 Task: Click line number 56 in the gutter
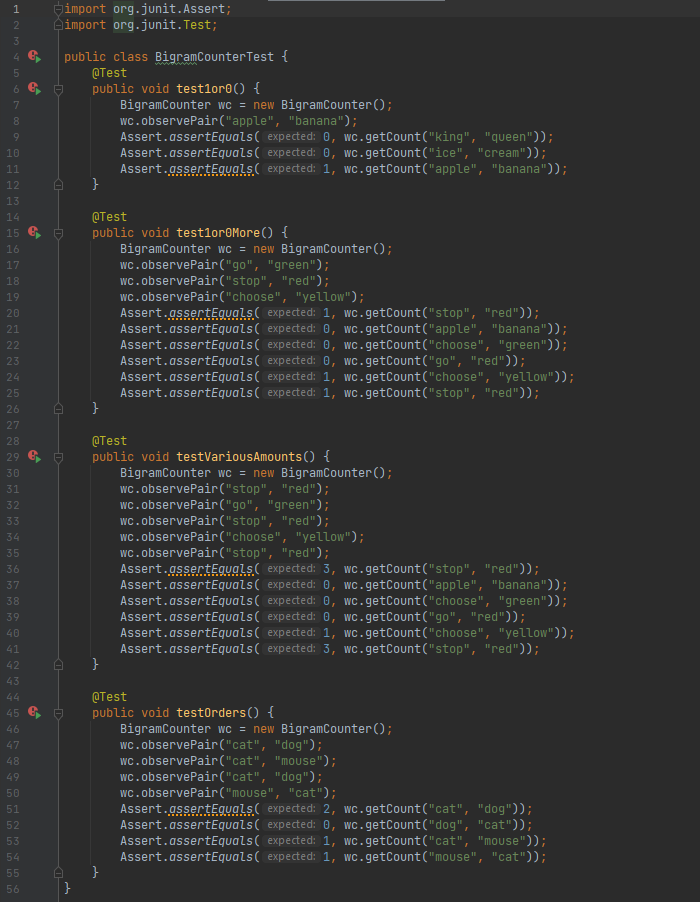pyautogui.click(x=13, y=889)
